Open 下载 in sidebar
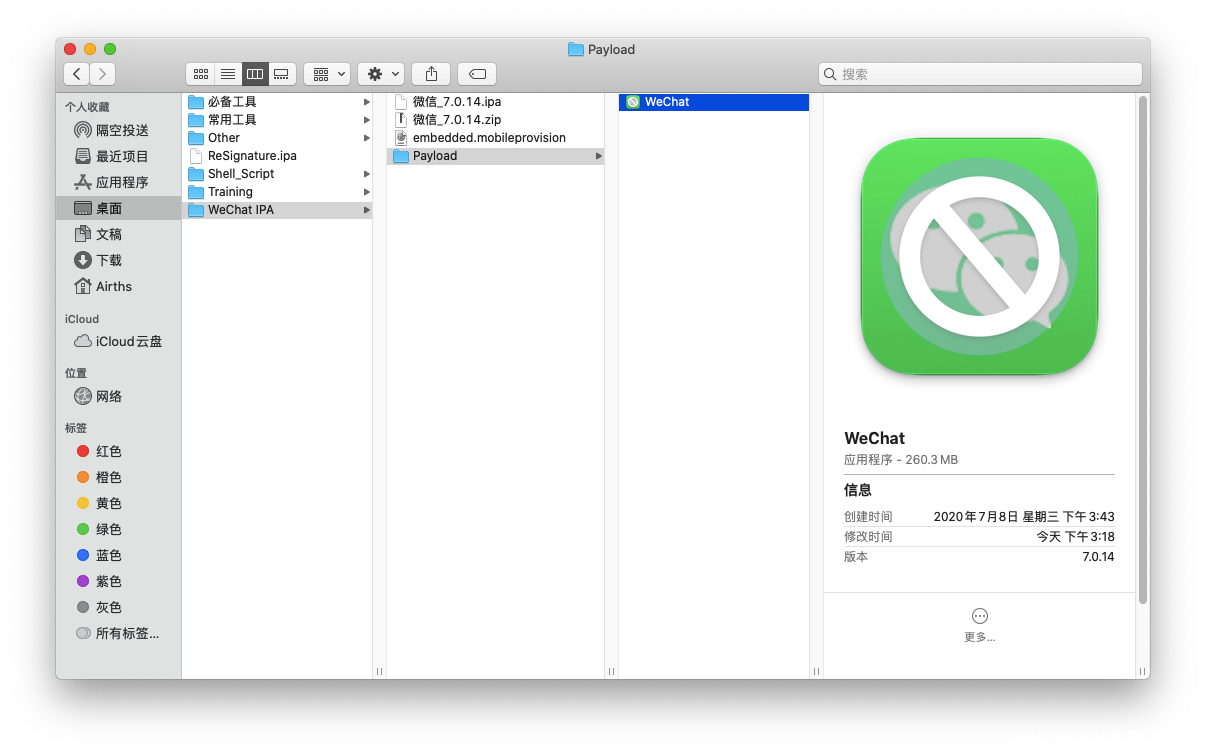 tap(119, 260)
